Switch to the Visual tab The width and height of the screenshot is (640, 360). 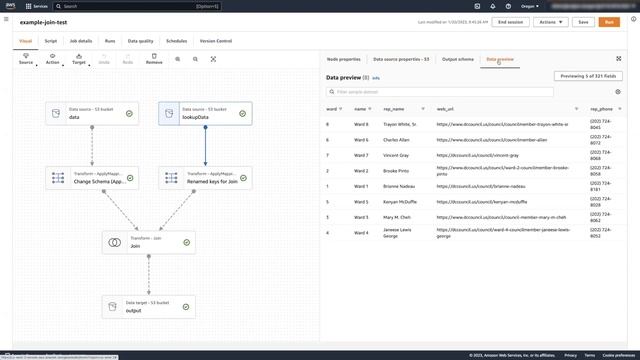(x=25, y=41)
